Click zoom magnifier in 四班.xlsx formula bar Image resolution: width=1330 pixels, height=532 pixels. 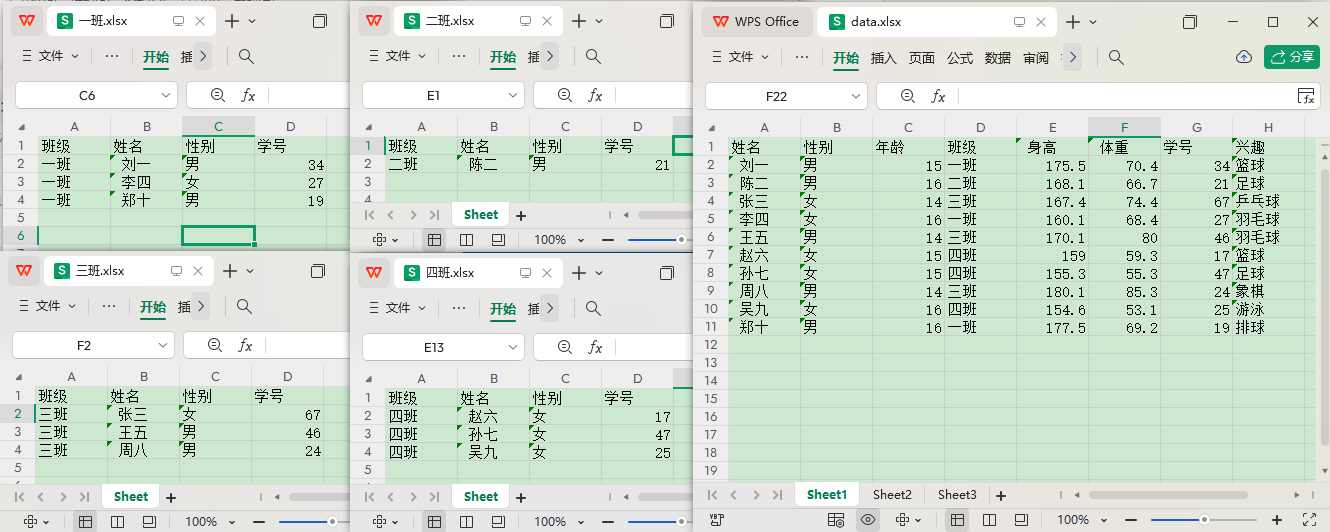pyautogui.click(x=564, y=347)
